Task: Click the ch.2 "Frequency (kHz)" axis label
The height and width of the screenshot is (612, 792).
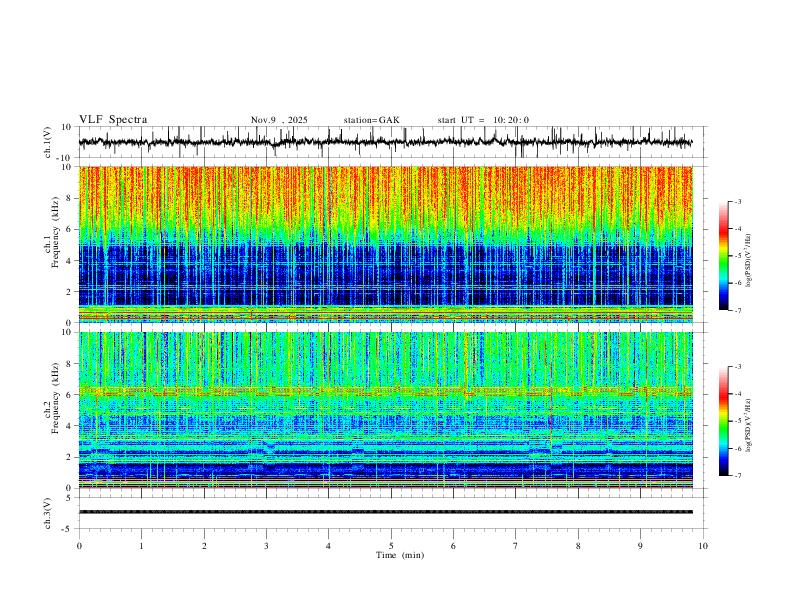Action: (x=55, y=398)
